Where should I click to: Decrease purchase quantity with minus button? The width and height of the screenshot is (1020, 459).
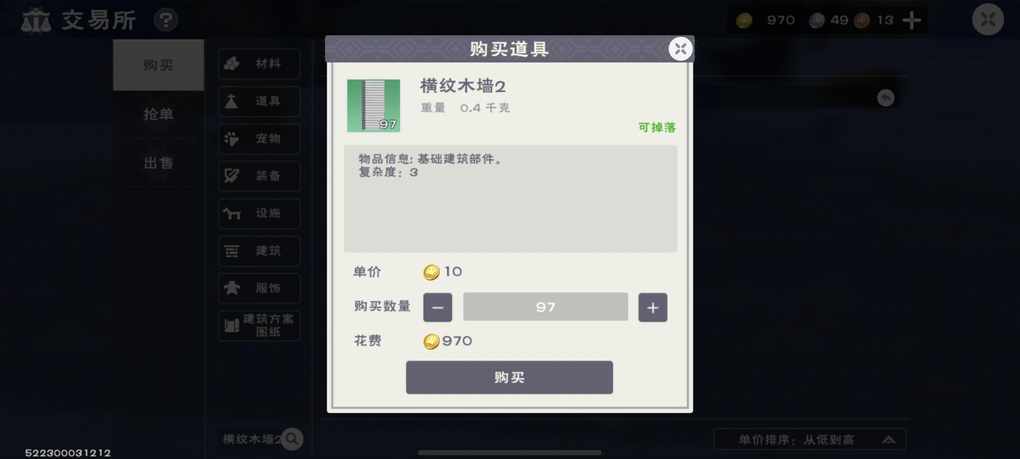438,308
